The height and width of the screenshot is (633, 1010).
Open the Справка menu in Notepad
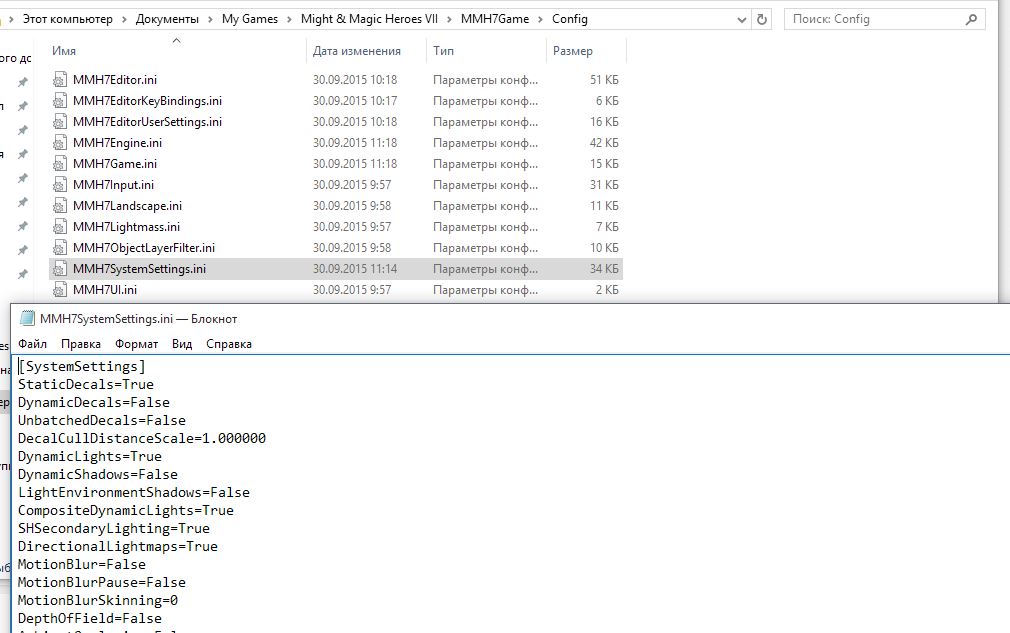point(229,344)
